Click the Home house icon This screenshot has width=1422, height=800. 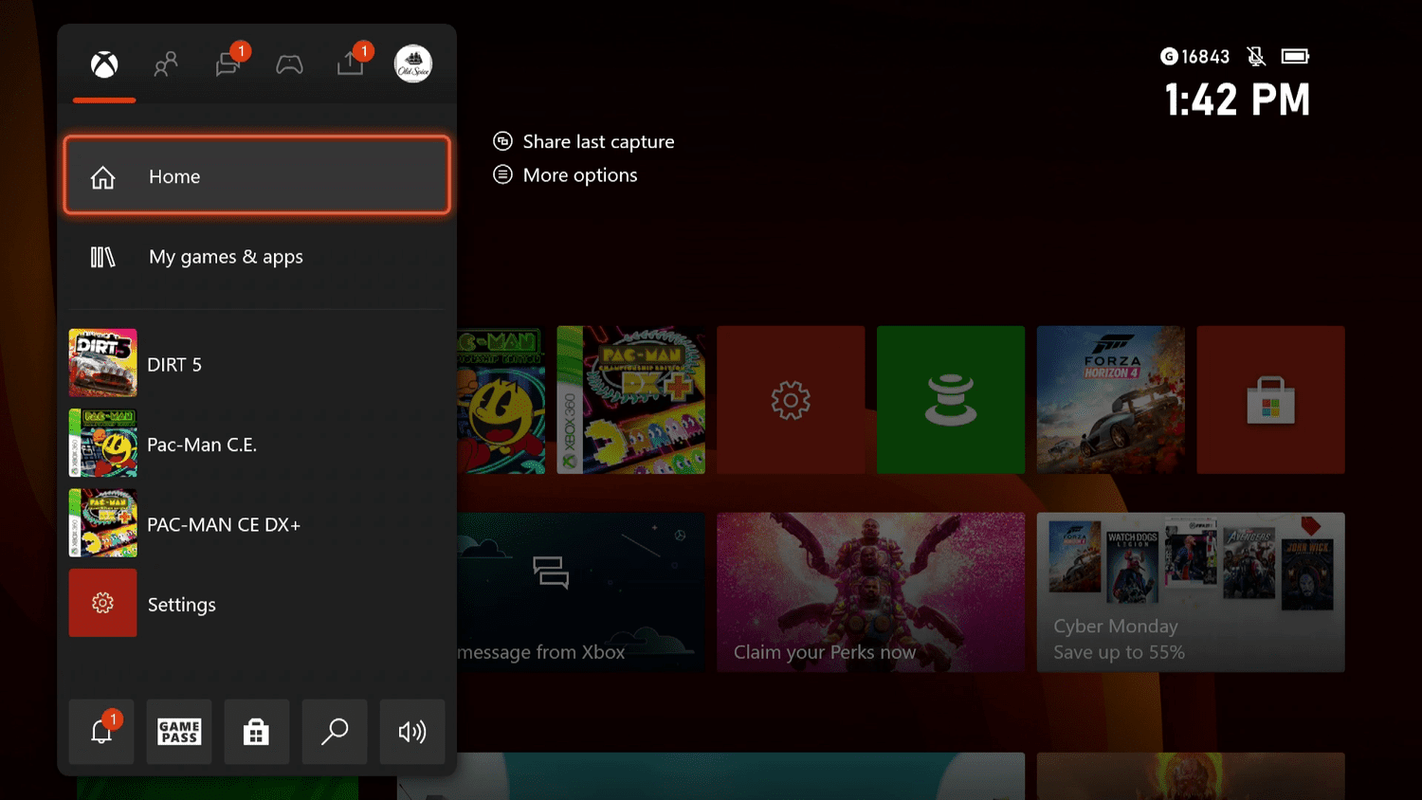(103, 177)
